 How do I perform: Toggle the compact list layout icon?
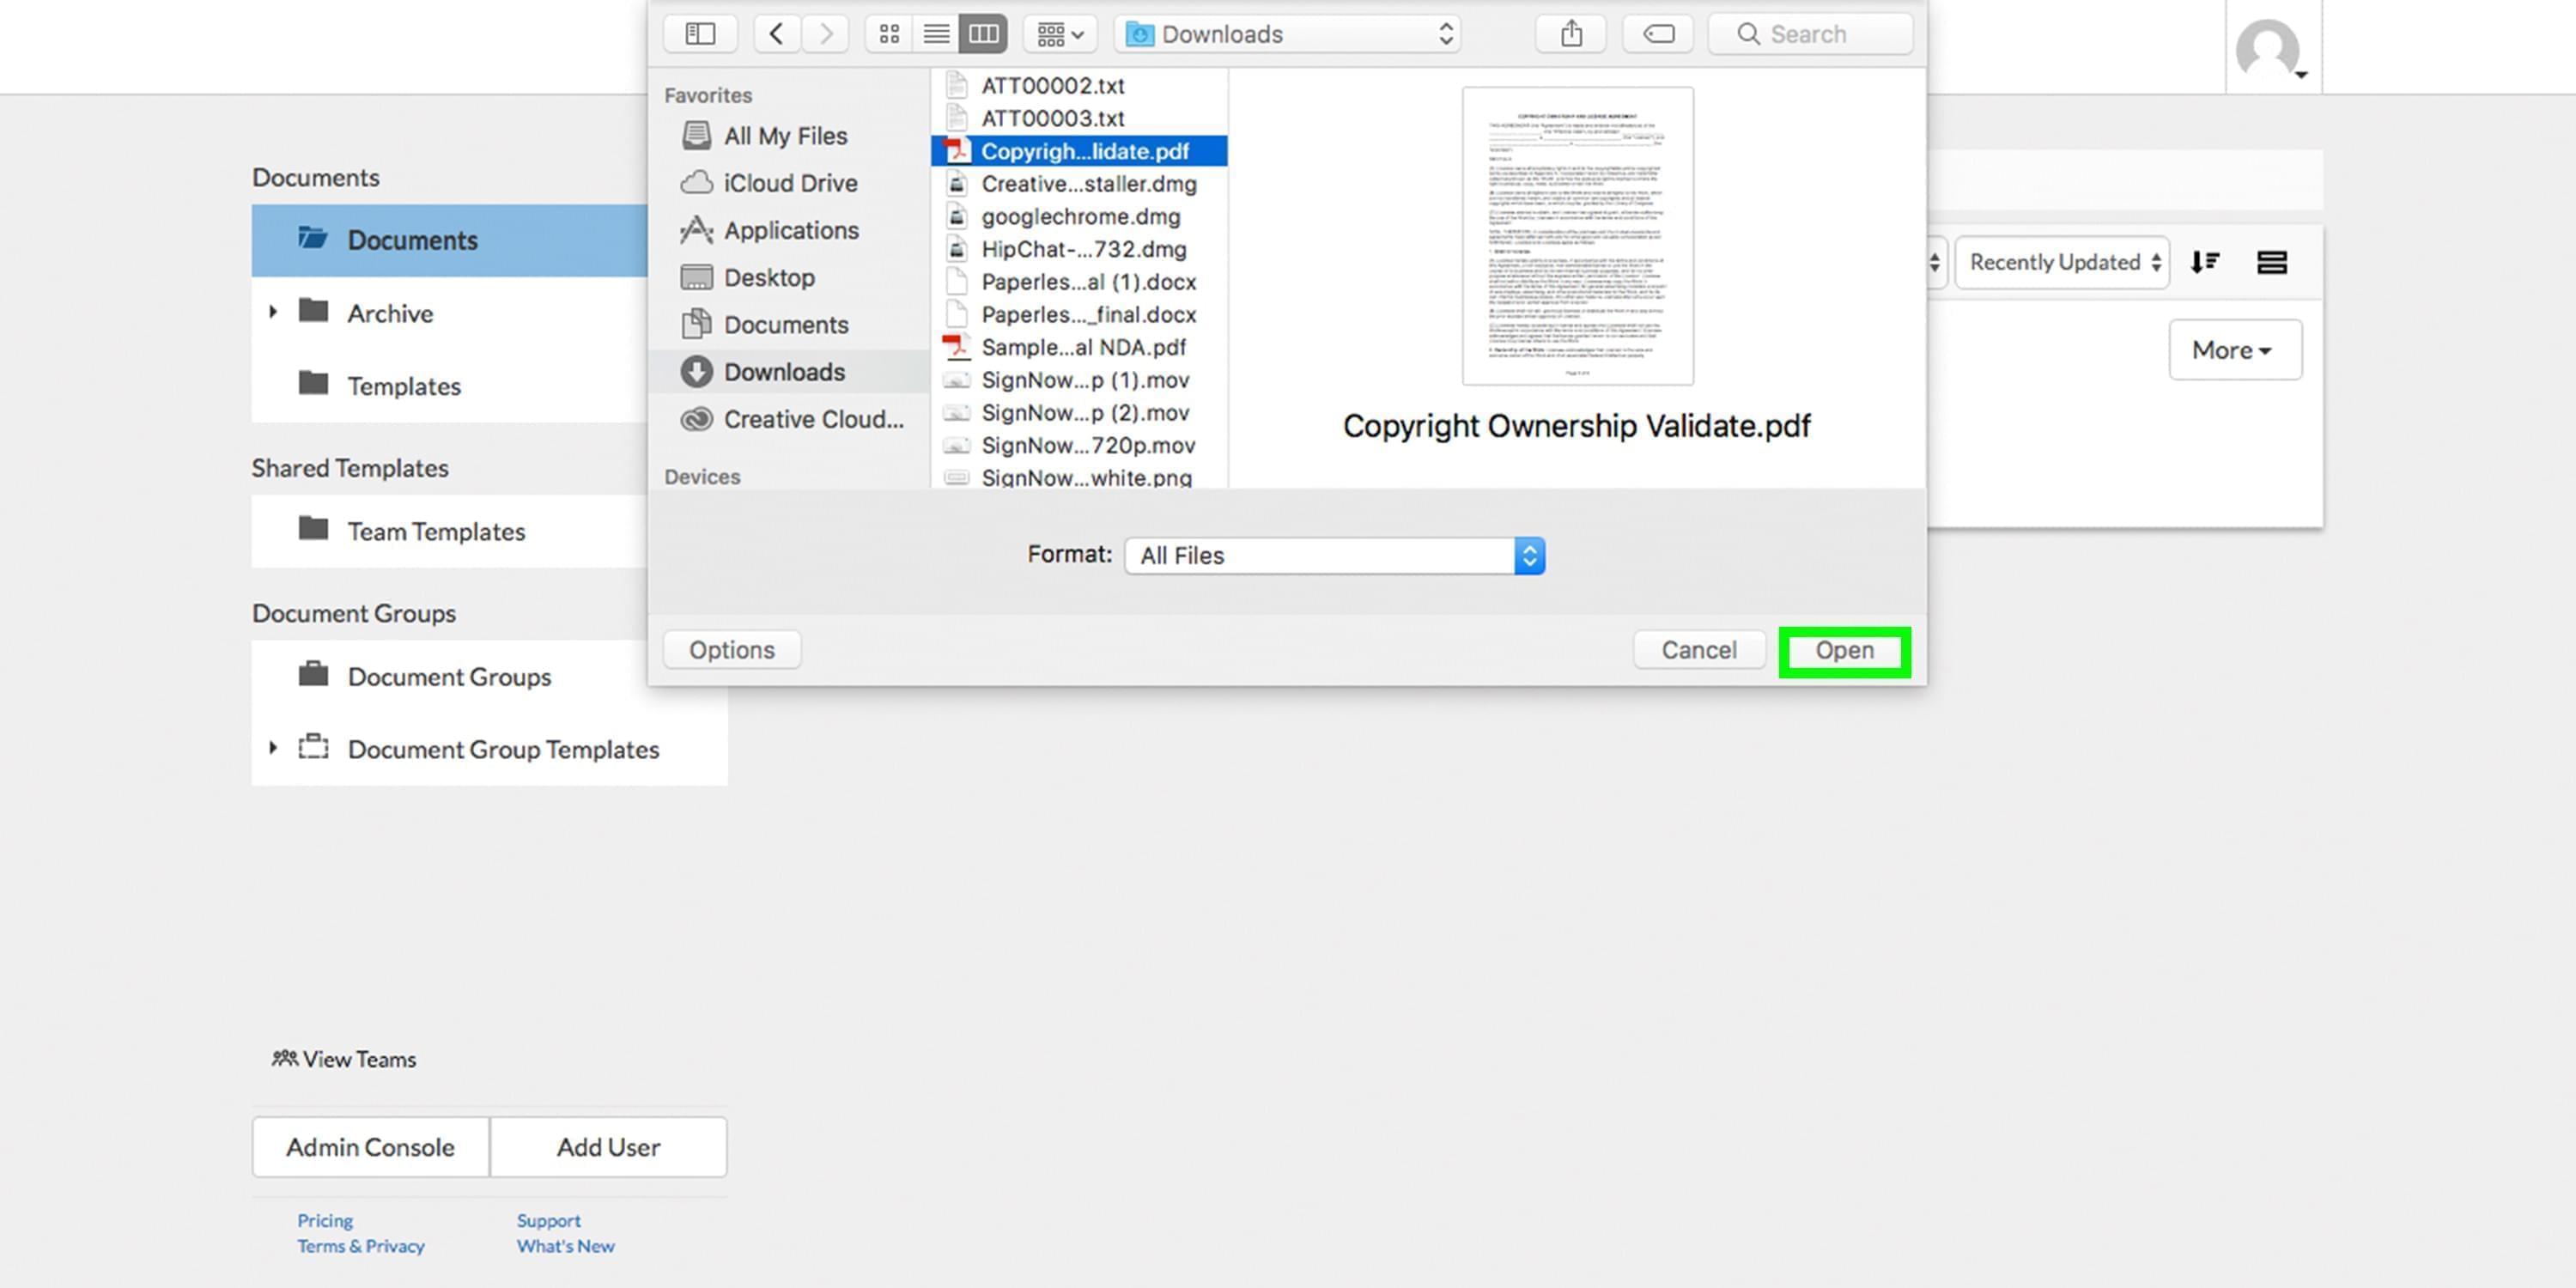(x=2272, y=262)
